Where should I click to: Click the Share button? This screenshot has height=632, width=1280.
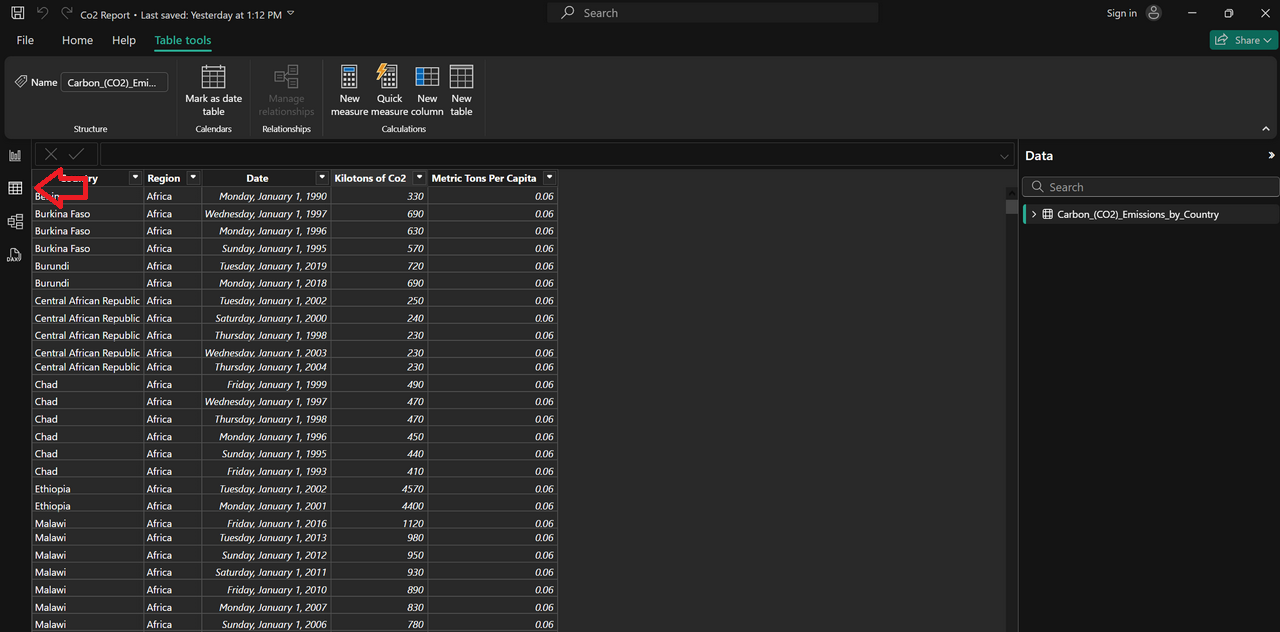coord(1244,40)
